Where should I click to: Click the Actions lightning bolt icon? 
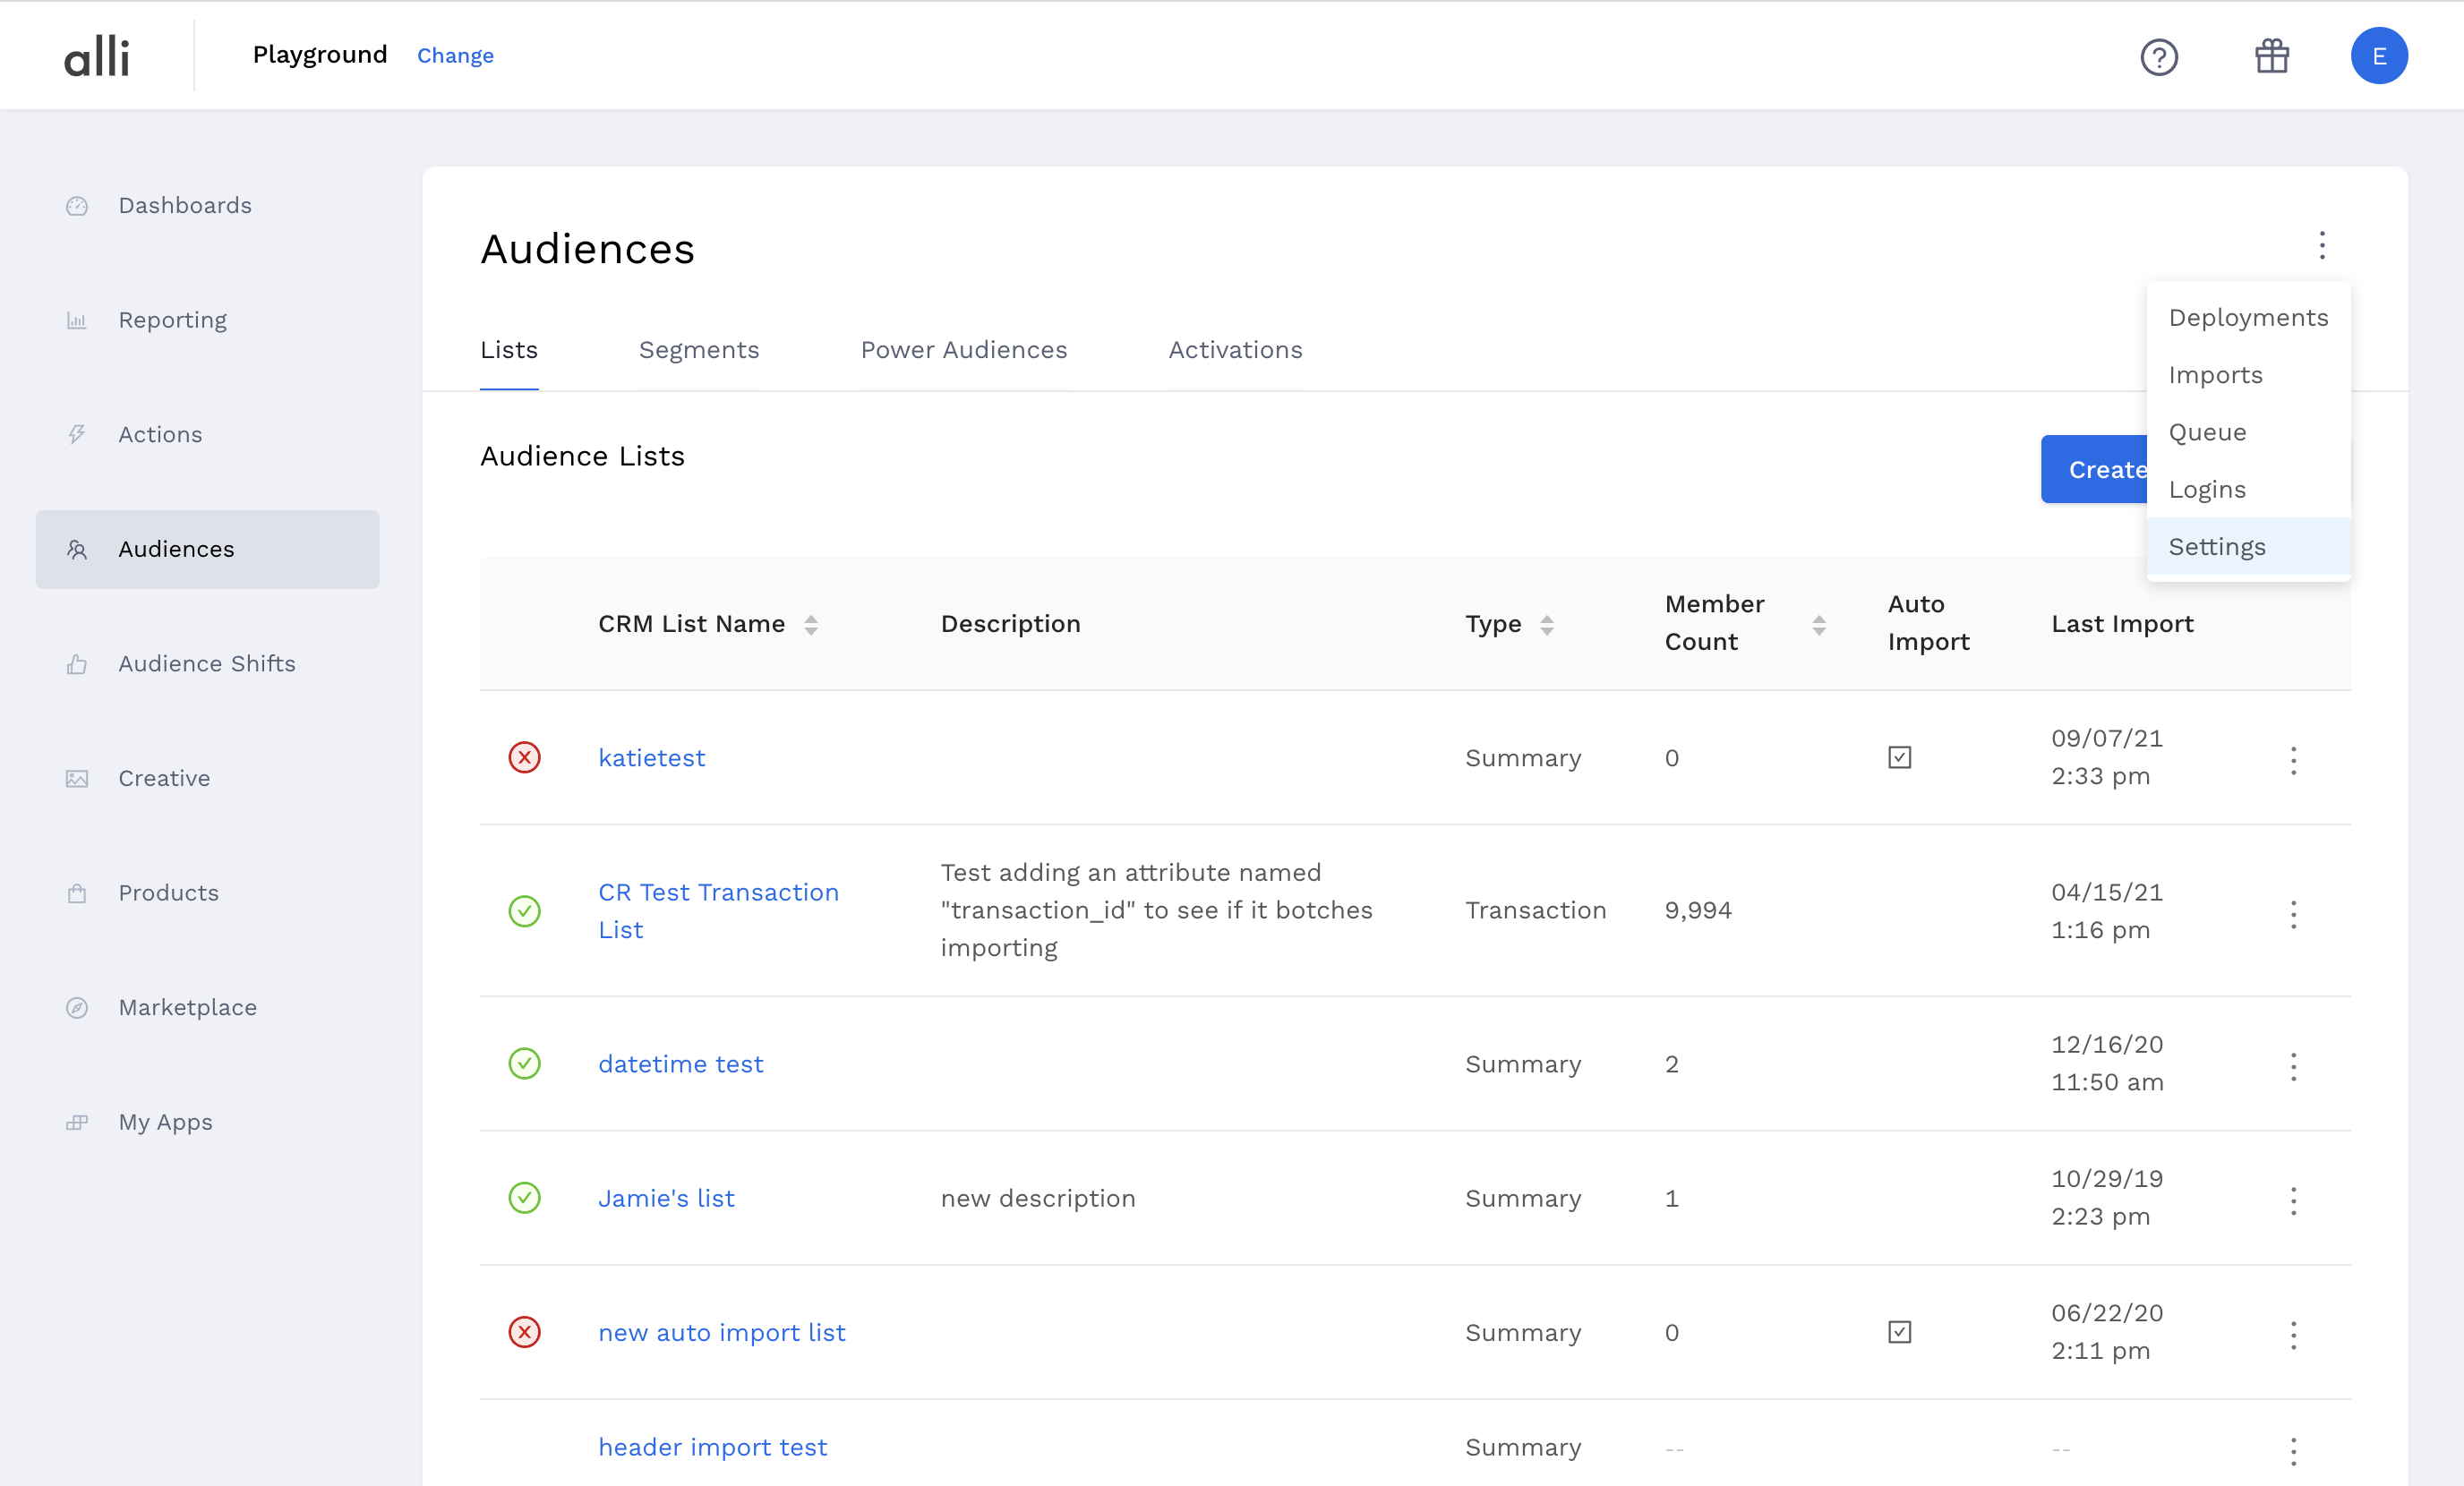[x=77, y=435]
